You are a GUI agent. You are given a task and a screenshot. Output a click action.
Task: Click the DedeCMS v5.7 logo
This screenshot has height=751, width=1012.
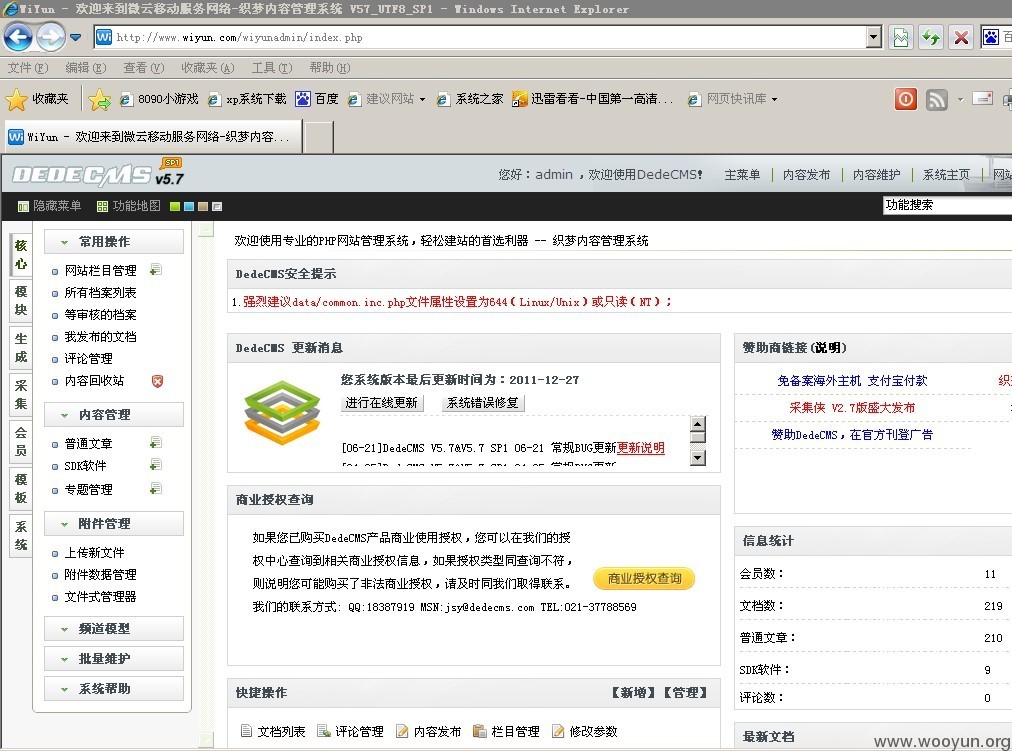click(98, 173)
